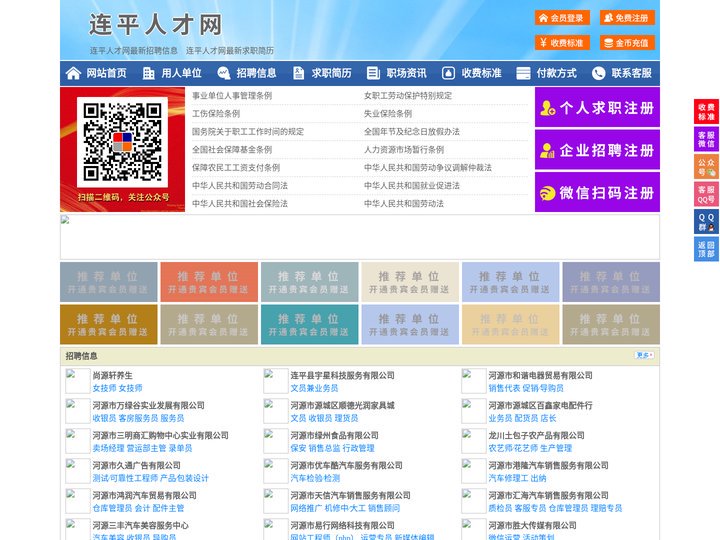Open job link 文员兼业务员
The width and height of the screenshot is (720, 540).
pos(314,388)
